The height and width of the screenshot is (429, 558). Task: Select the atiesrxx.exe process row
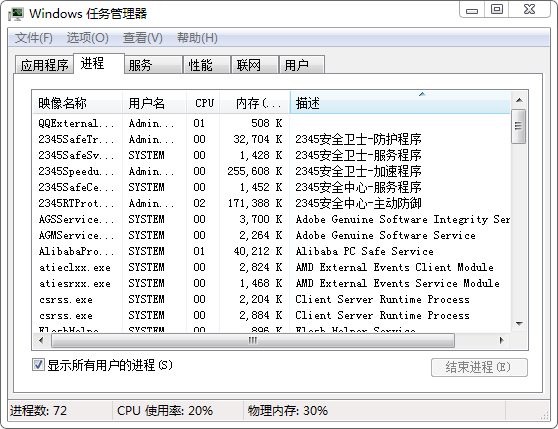pos(272,283)
